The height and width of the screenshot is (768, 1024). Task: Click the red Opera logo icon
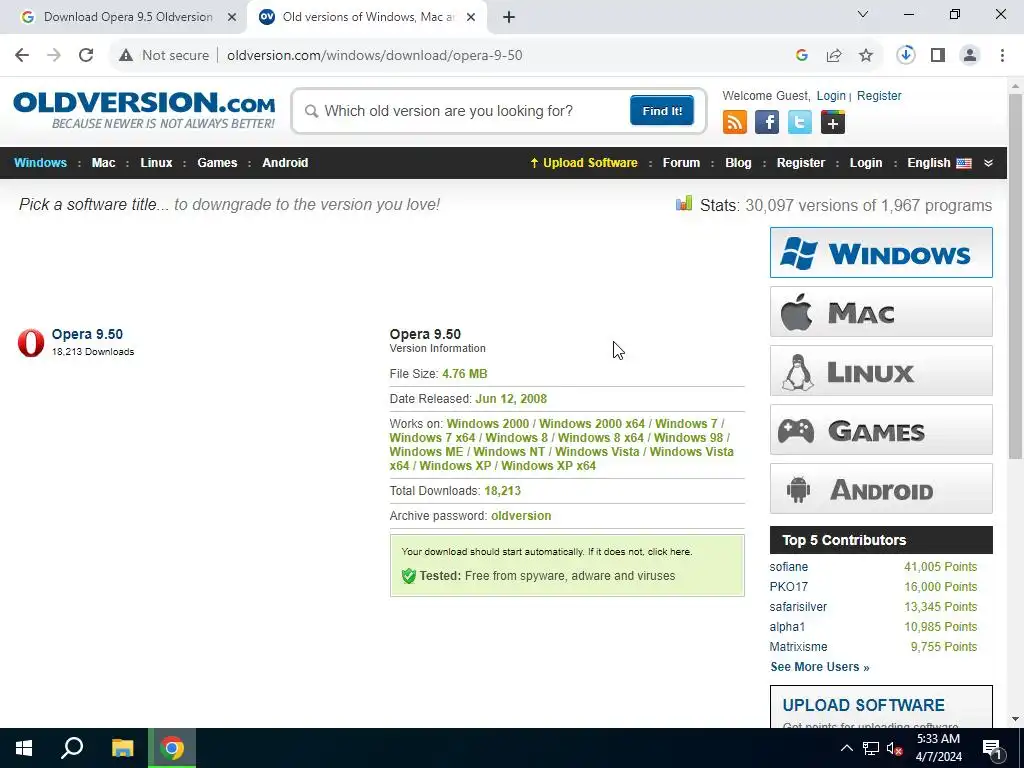point(31,343)
